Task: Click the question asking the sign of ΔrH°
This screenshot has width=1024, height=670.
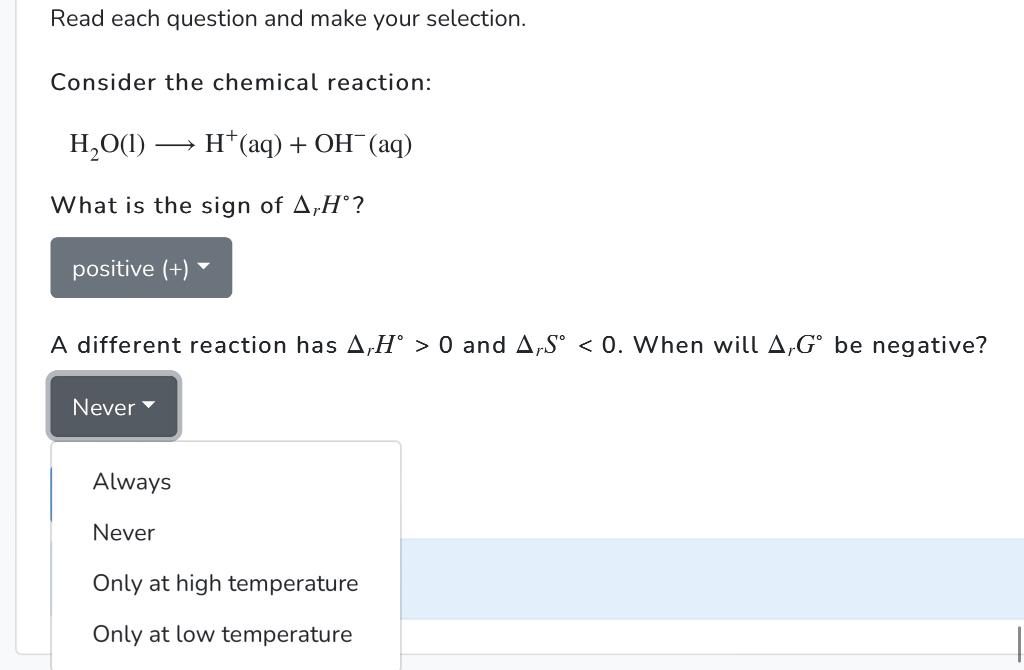Action: (207, 205)
